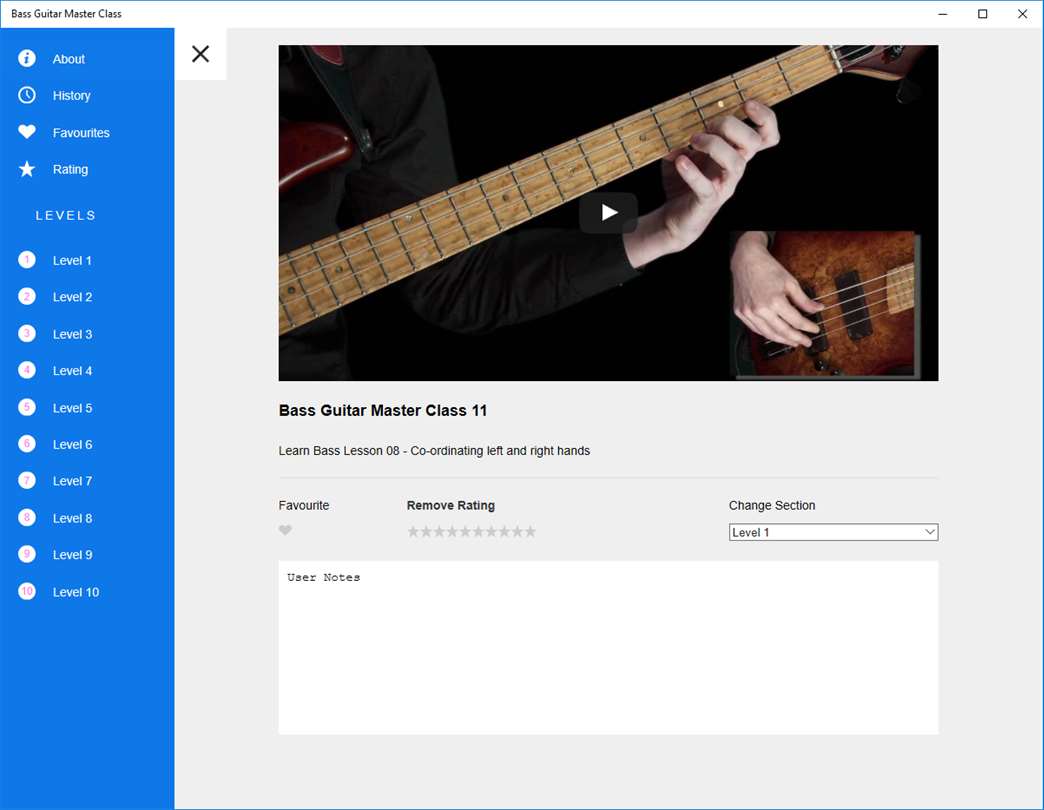This screenshot has height=810, width=1044.
Task: Go to Level 8 label
Action: 72,518
